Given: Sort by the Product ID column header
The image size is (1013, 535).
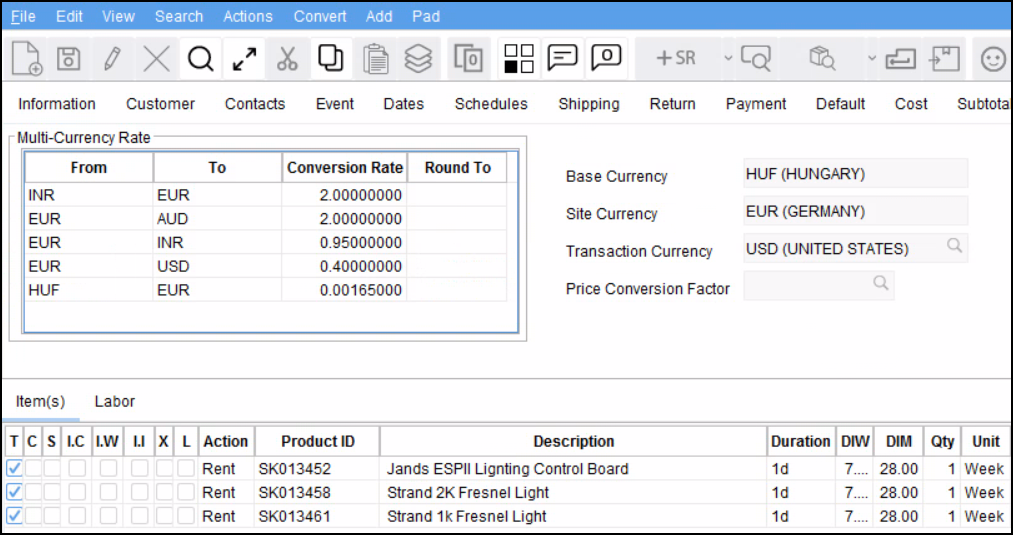Looking at the screenshot, I should click(x=317, y=441).
